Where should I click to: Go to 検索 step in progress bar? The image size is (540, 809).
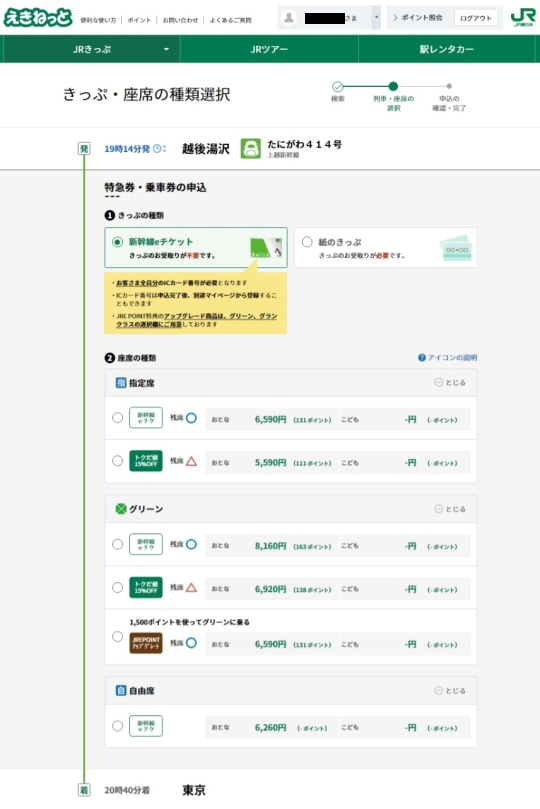[x=337, y=91]
